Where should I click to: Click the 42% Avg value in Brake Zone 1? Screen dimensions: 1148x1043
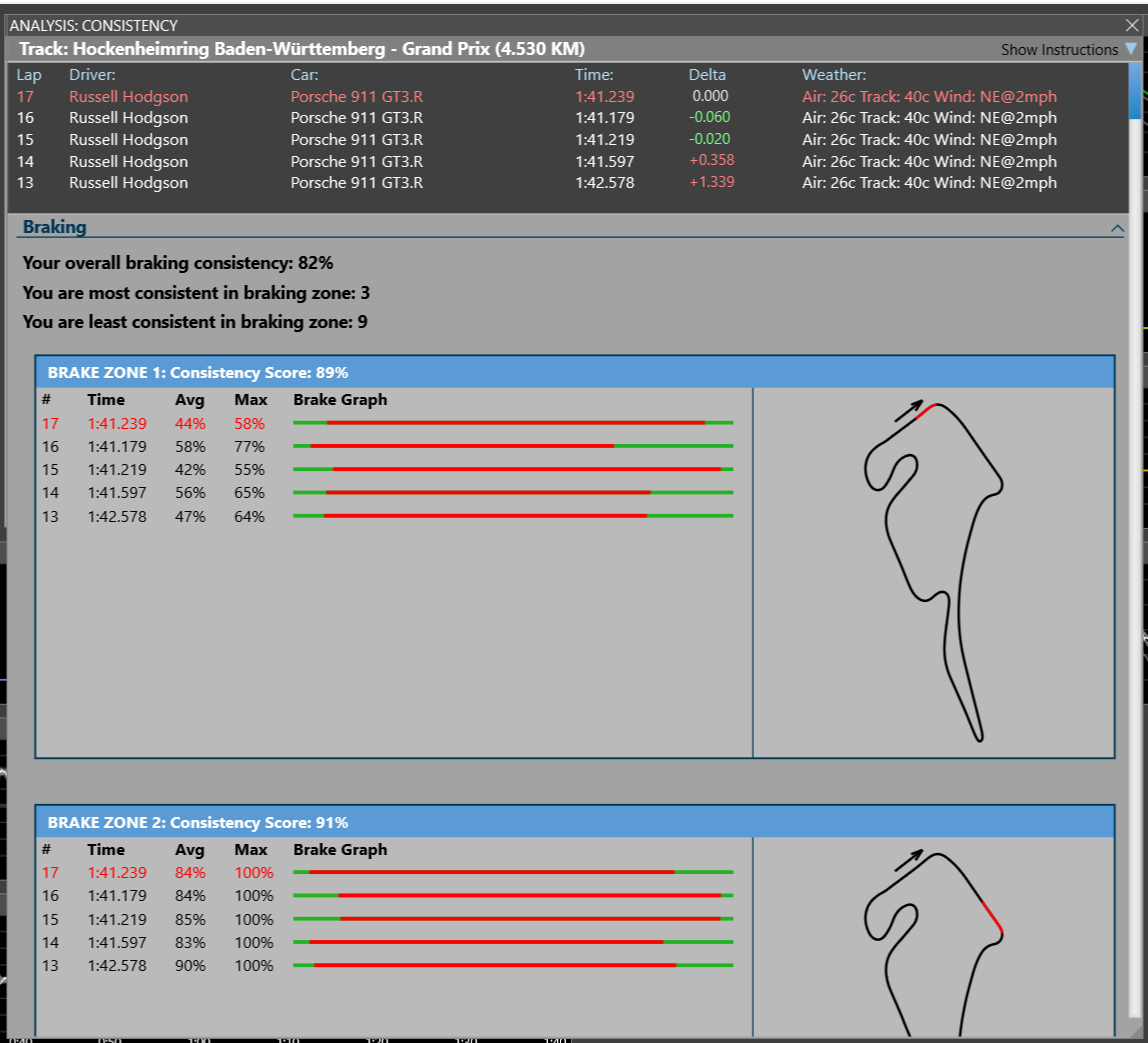point(190,470)
